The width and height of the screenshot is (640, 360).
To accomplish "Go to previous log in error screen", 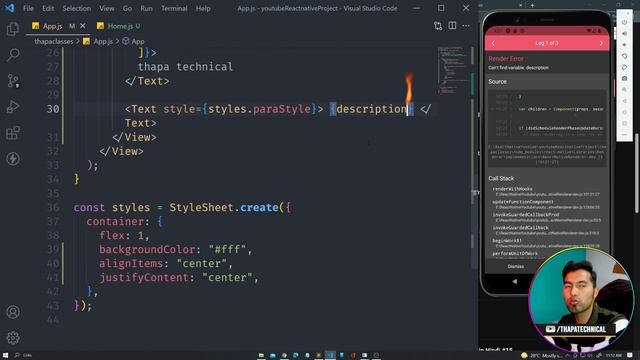I will click(x=493, y=43).
